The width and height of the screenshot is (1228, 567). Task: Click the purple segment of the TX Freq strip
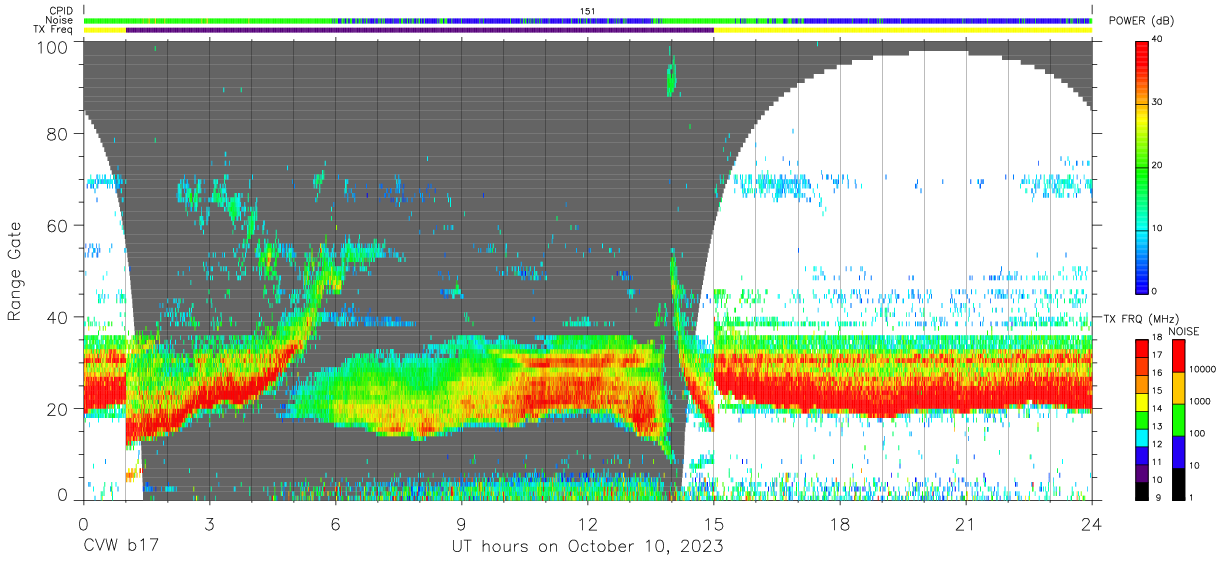[x=420, y=30]
